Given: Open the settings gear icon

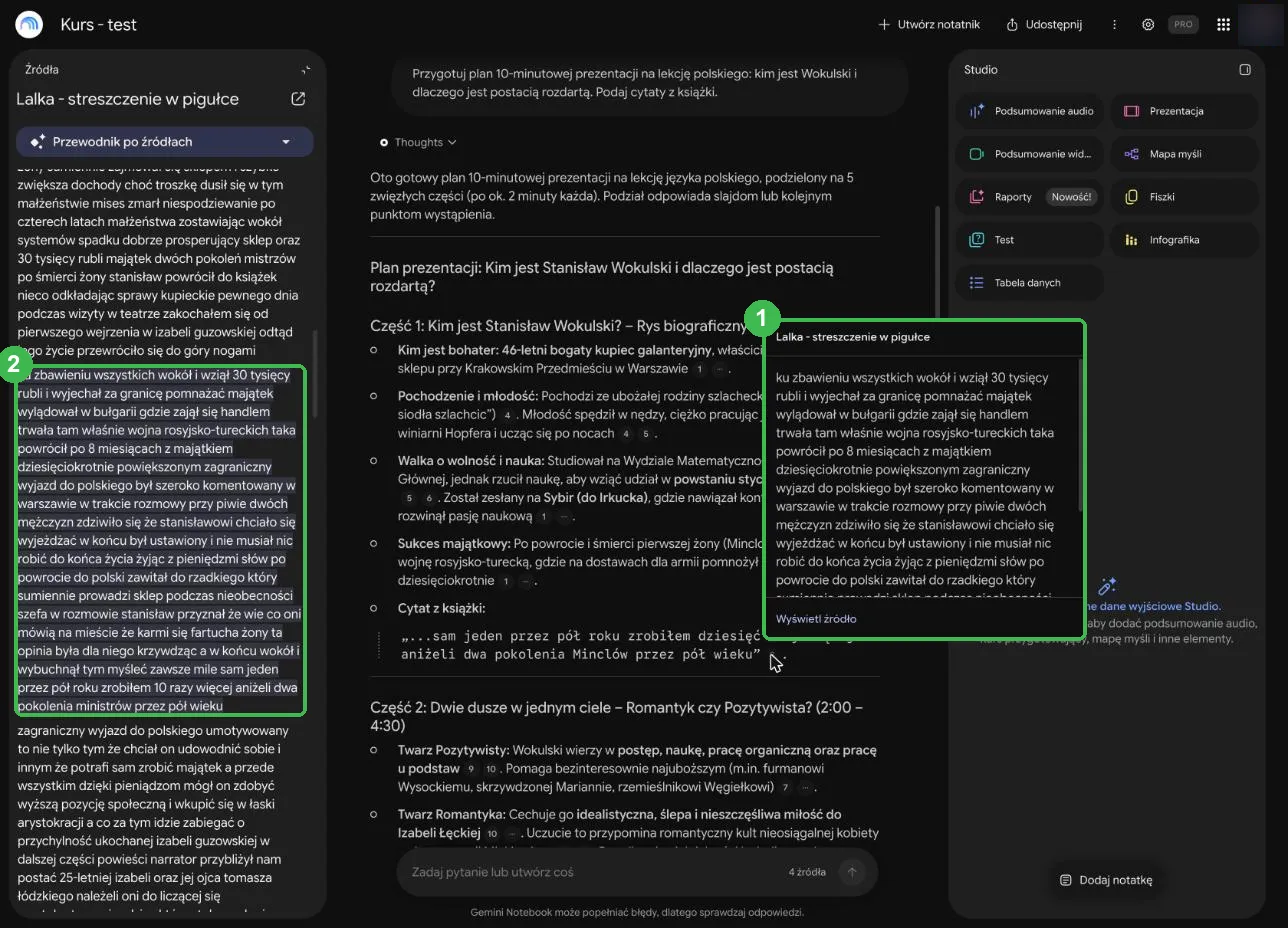Looking at the screenshot, I should point(1148,24).
